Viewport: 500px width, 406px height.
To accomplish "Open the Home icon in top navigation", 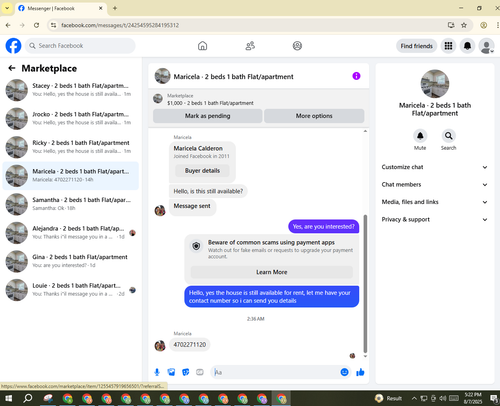I will [x=202, y=46].
